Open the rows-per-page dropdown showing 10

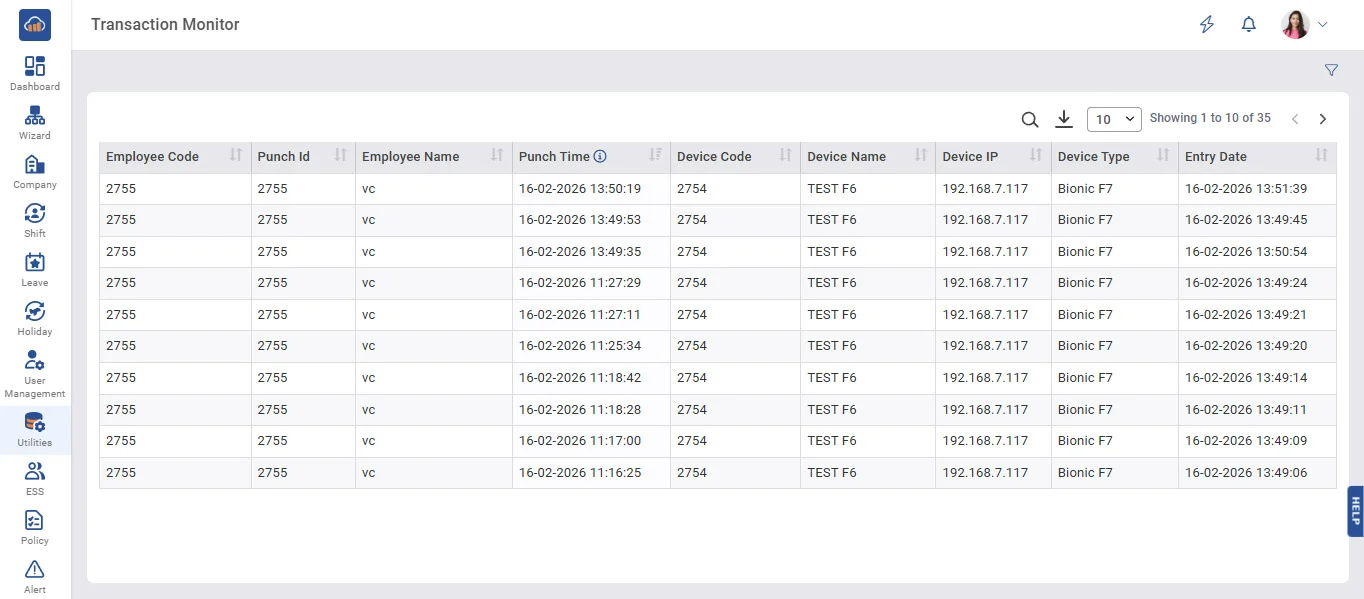coord(1114,119)
